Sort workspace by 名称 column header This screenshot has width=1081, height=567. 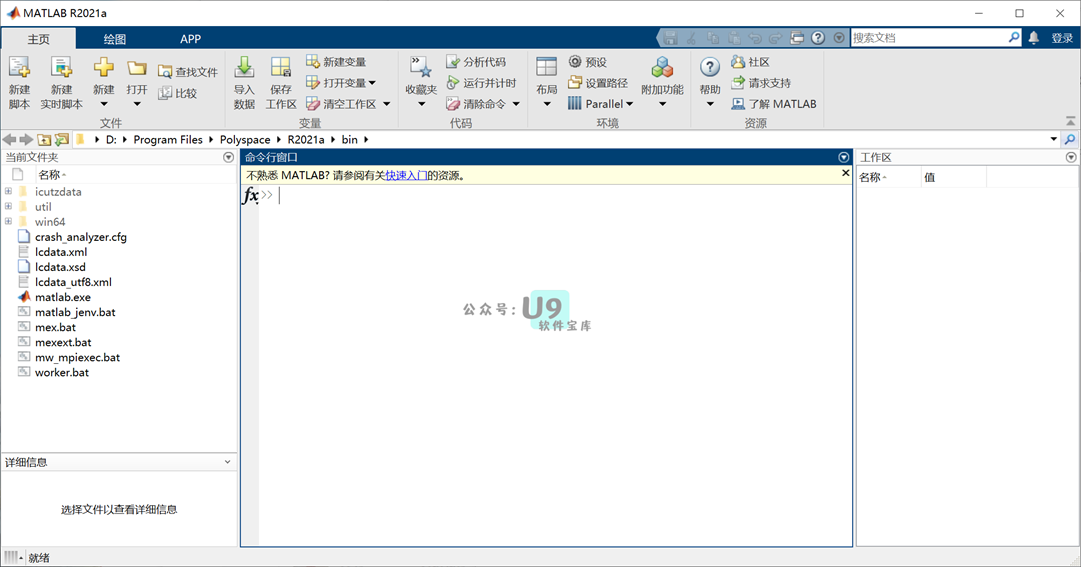[x=888, y=177]
